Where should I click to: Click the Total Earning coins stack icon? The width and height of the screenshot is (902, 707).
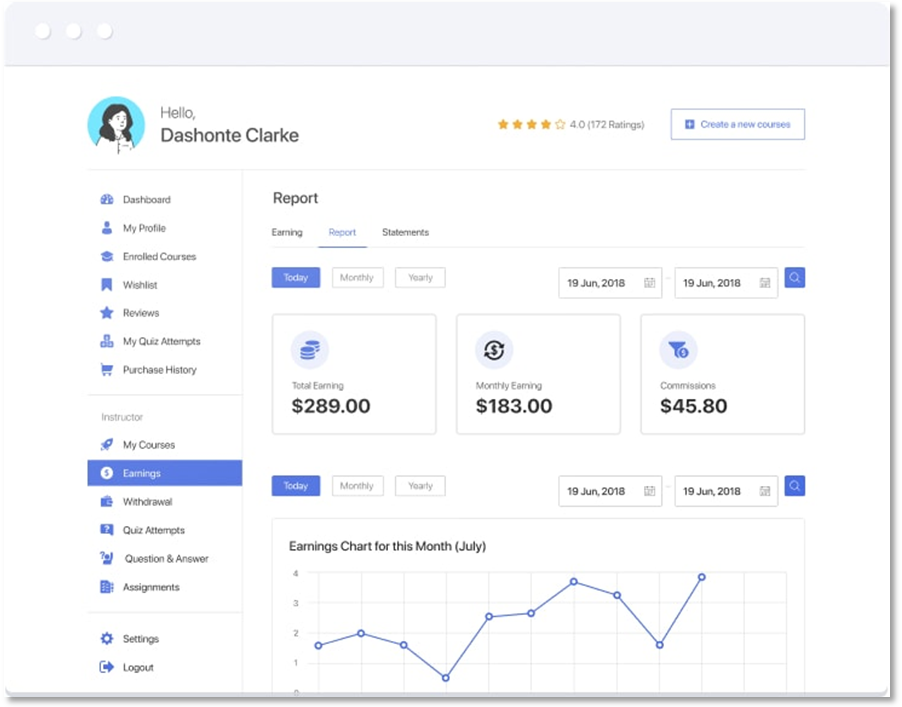309,350
